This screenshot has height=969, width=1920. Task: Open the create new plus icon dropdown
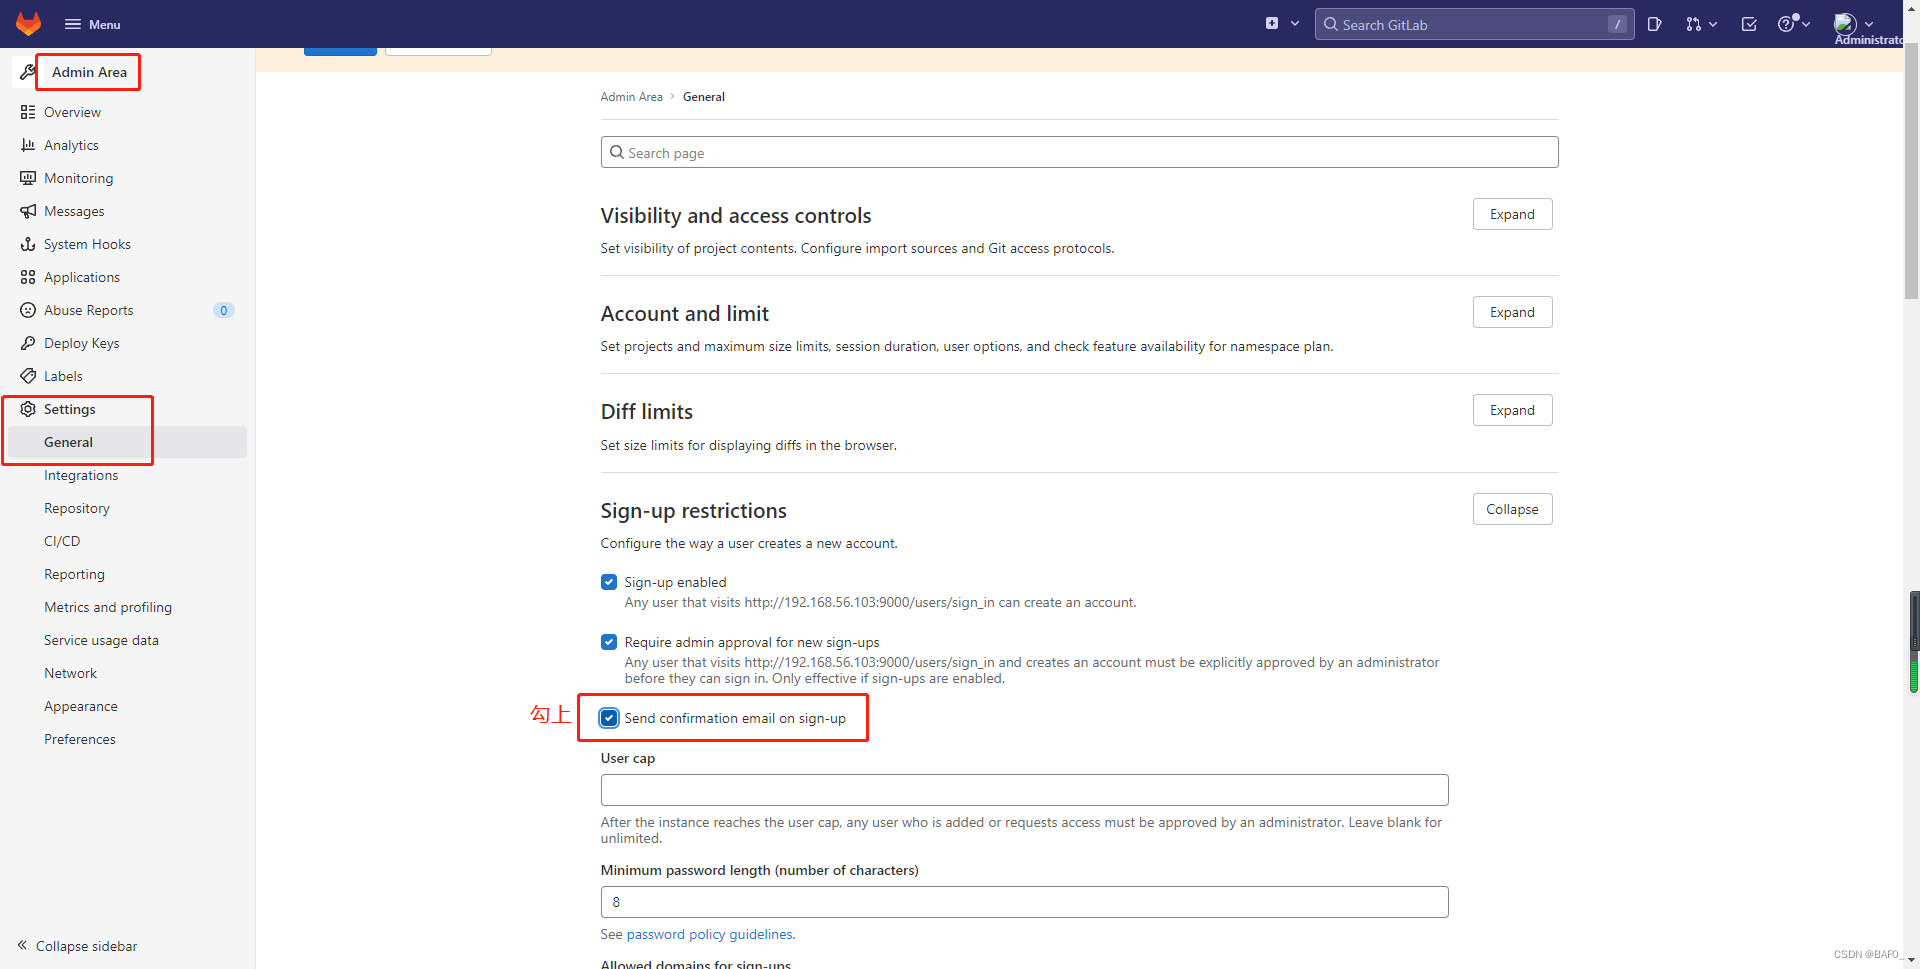[x=1282, y=23]
